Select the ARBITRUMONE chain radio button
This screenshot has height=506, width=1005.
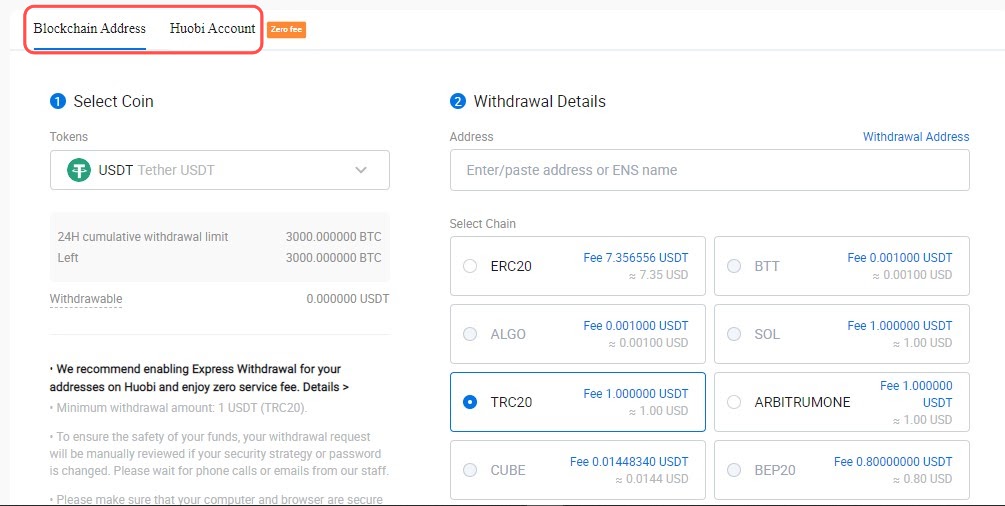click(734, 402)
